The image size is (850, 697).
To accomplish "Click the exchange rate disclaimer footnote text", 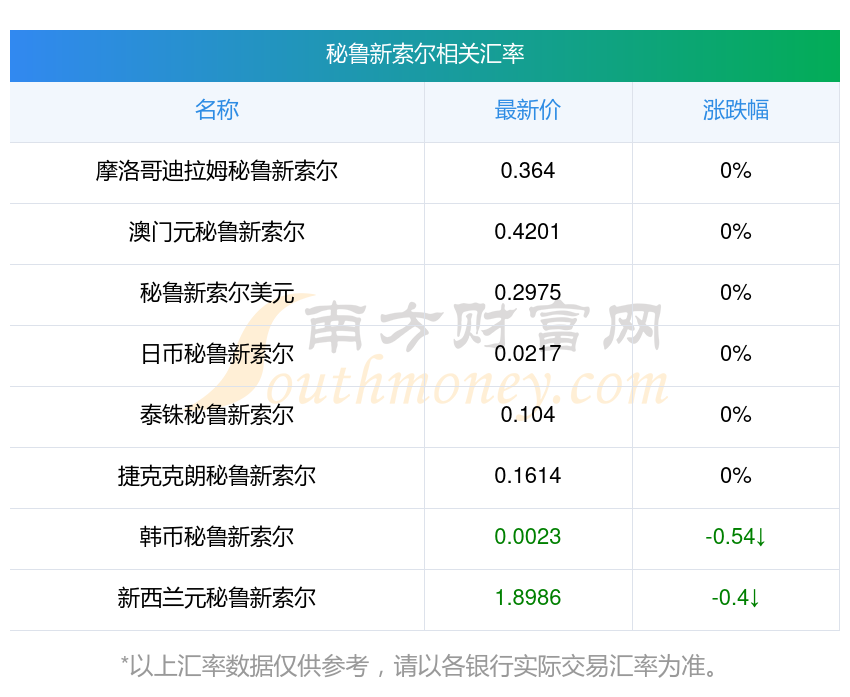I will click(425, 665).
